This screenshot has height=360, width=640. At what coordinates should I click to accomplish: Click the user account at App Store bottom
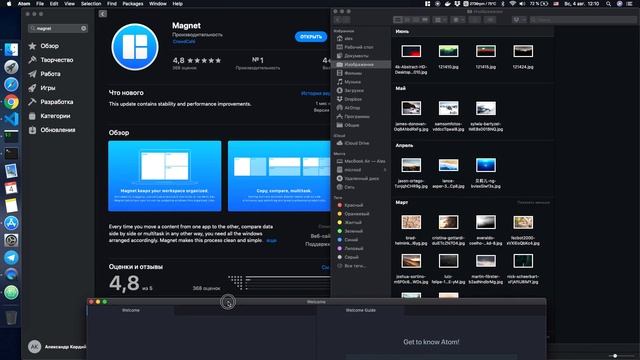click(x=57, y=347)
